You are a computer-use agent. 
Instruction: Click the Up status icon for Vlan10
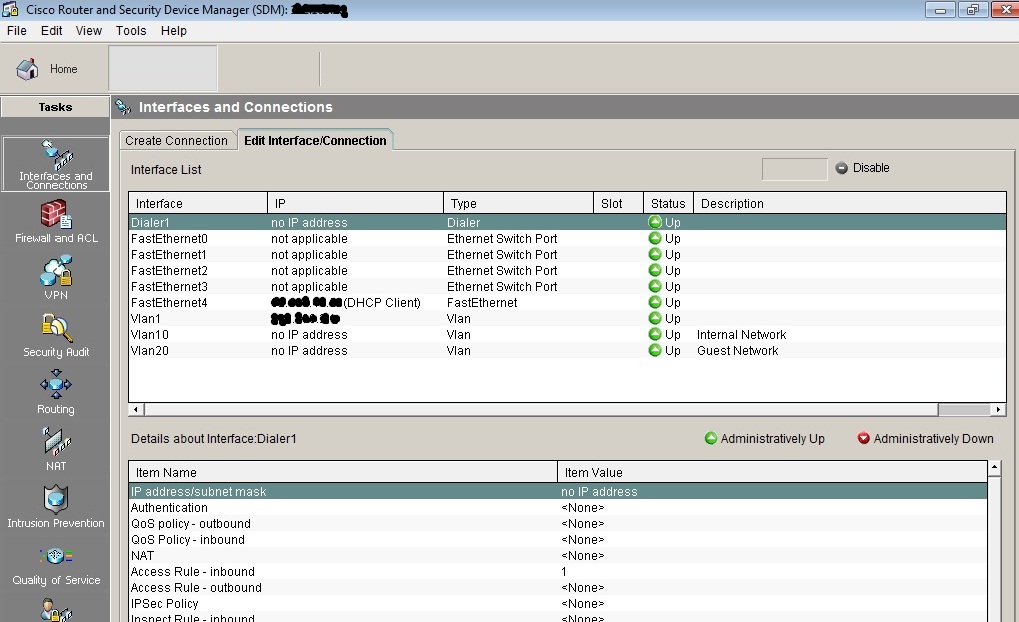[x=654, y=334]
